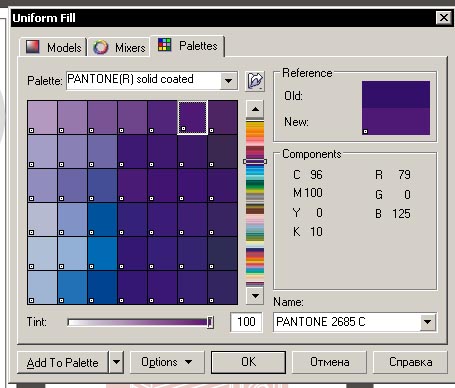
Task: Open the color Name dropdown arrow
Action: click(427, 322)
